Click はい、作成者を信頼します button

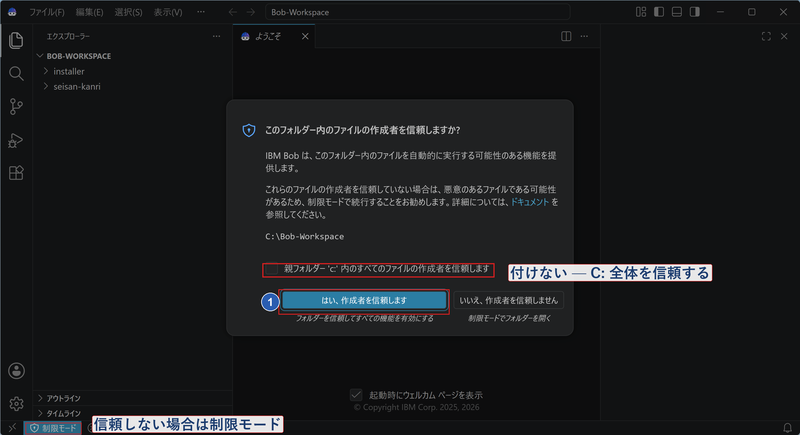point(364,300)
